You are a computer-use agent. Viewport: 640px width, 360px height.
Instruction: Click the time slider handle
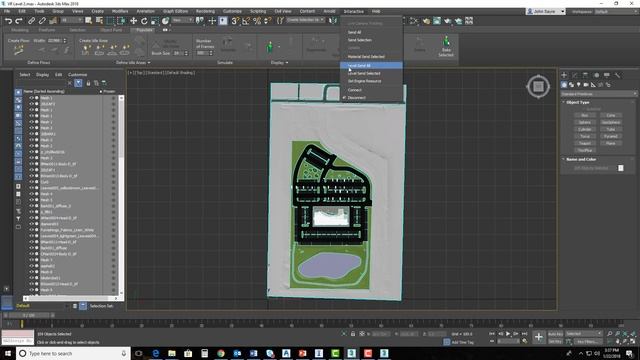point(29,316)
